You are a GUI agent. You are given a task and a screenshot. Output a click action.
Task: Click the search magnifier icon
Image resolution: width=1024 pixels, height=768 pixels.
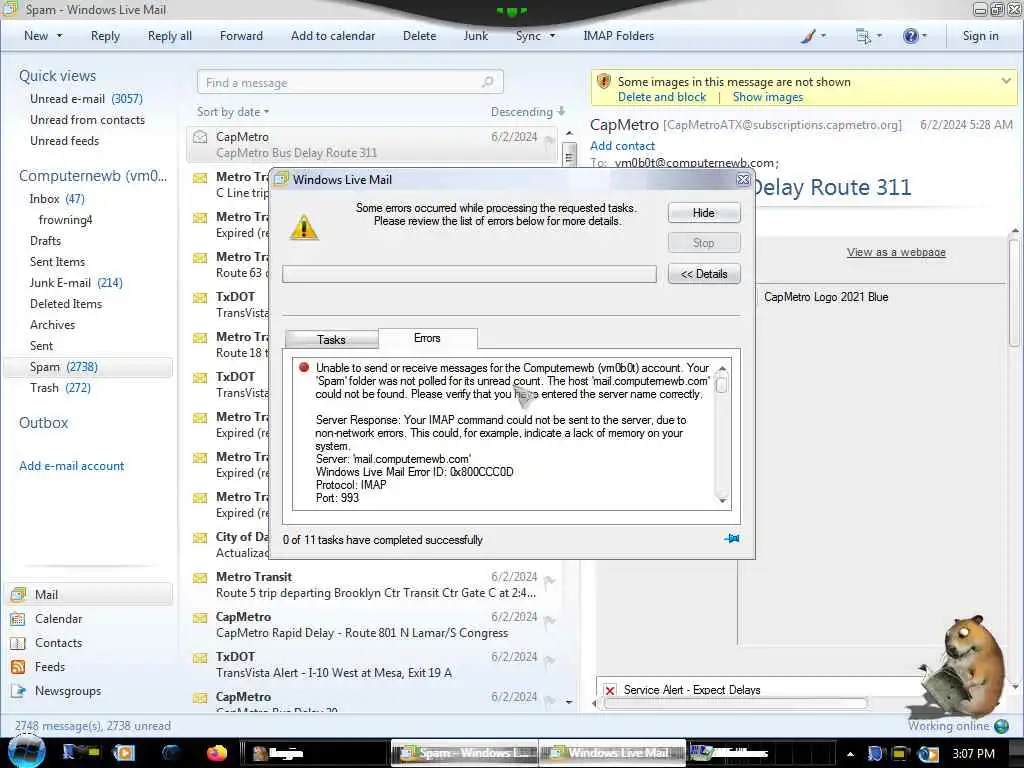(x=487, y=82)
